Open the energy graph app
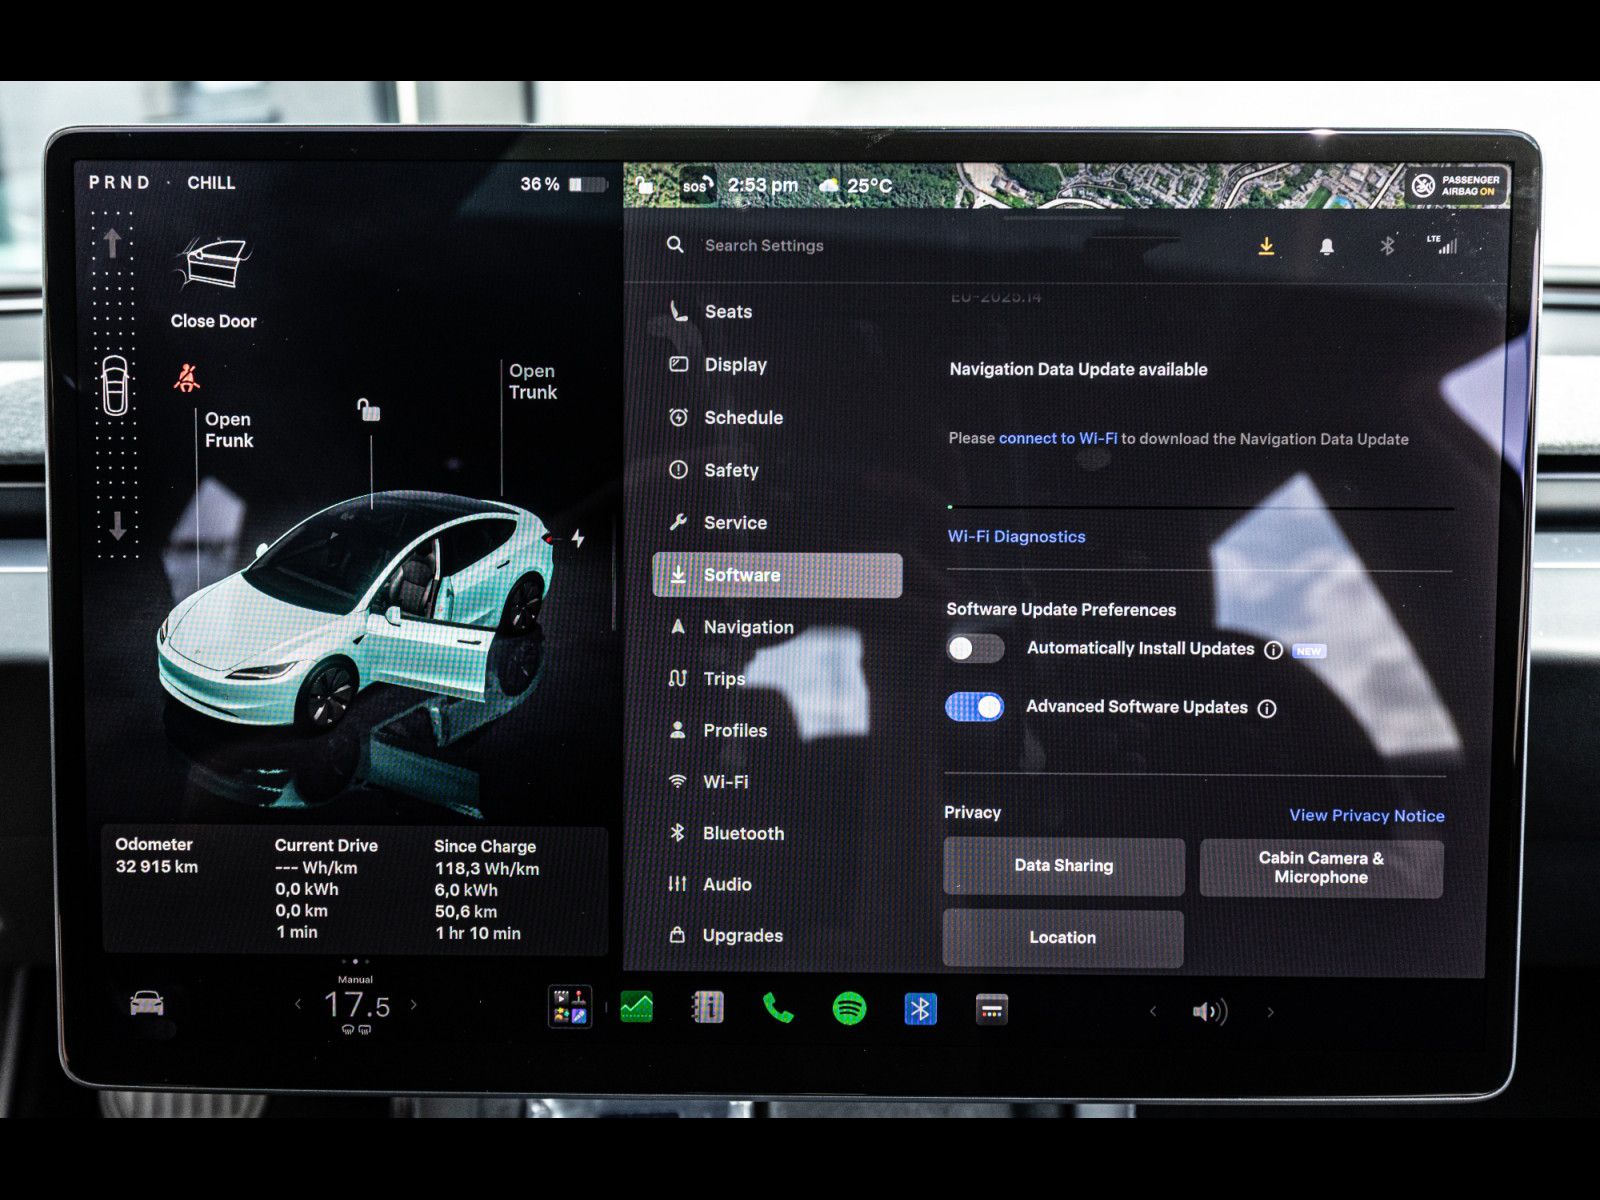 pos(637,1007)
